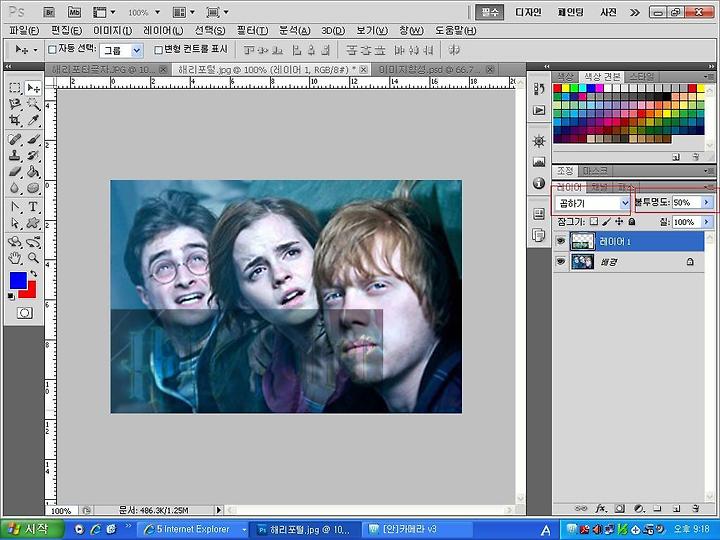Viewport: 720px width, 540px height.
Task: Open the 칠 fill slider arrow
Action: (707, 222)
